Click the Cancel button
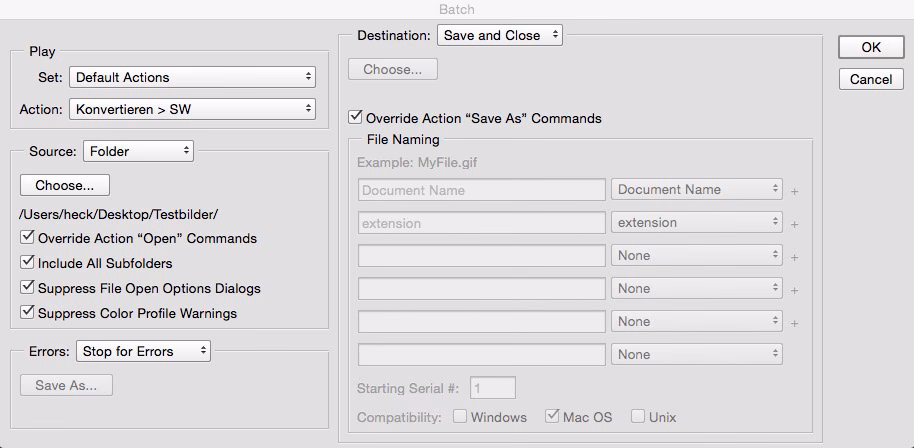Viewport: 914px width, 448px height. (870, 79)
